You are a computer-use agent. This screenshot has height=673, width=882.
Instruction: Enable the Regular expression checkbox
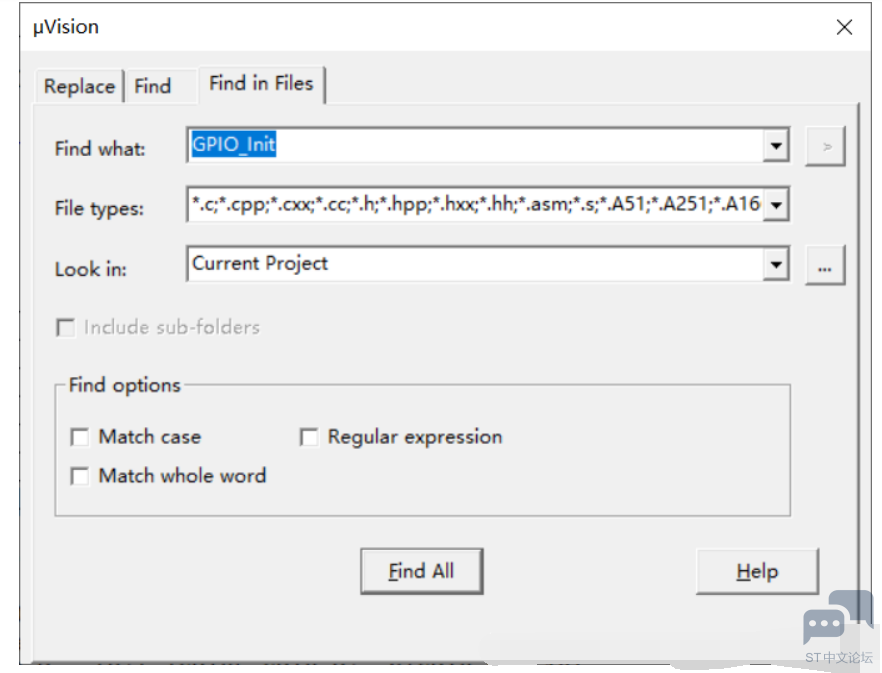coord(309,437)
